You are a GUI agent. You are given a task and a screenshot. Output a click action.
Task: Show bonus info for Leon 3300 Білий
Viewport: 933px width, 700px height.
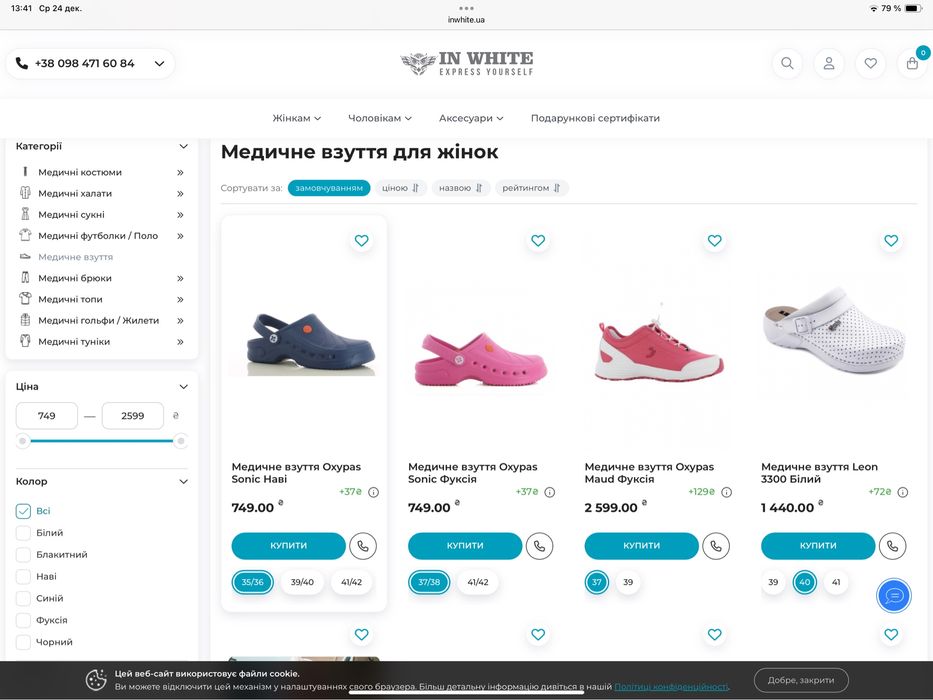[903, 492]
